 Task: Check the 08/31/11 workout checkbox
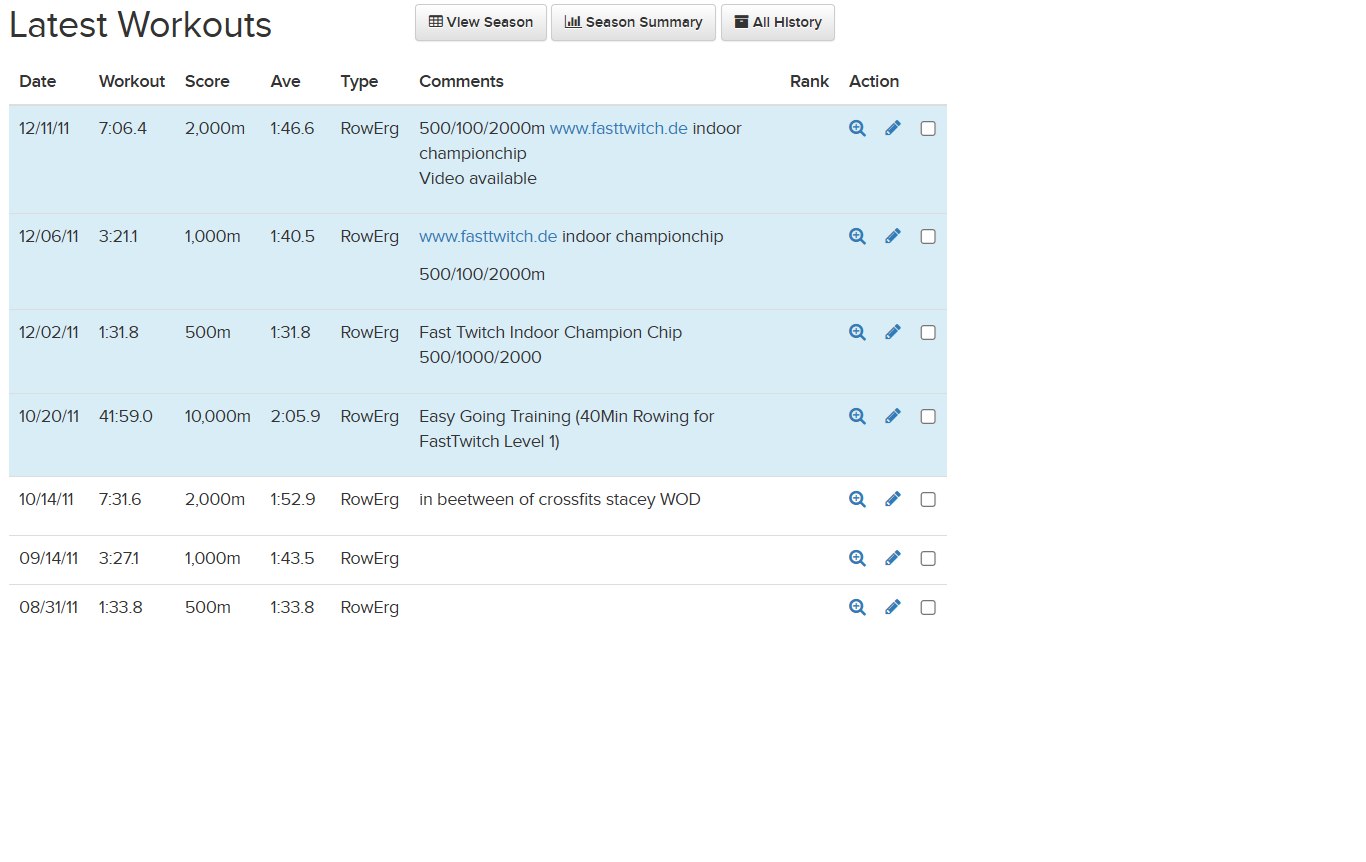928,608
